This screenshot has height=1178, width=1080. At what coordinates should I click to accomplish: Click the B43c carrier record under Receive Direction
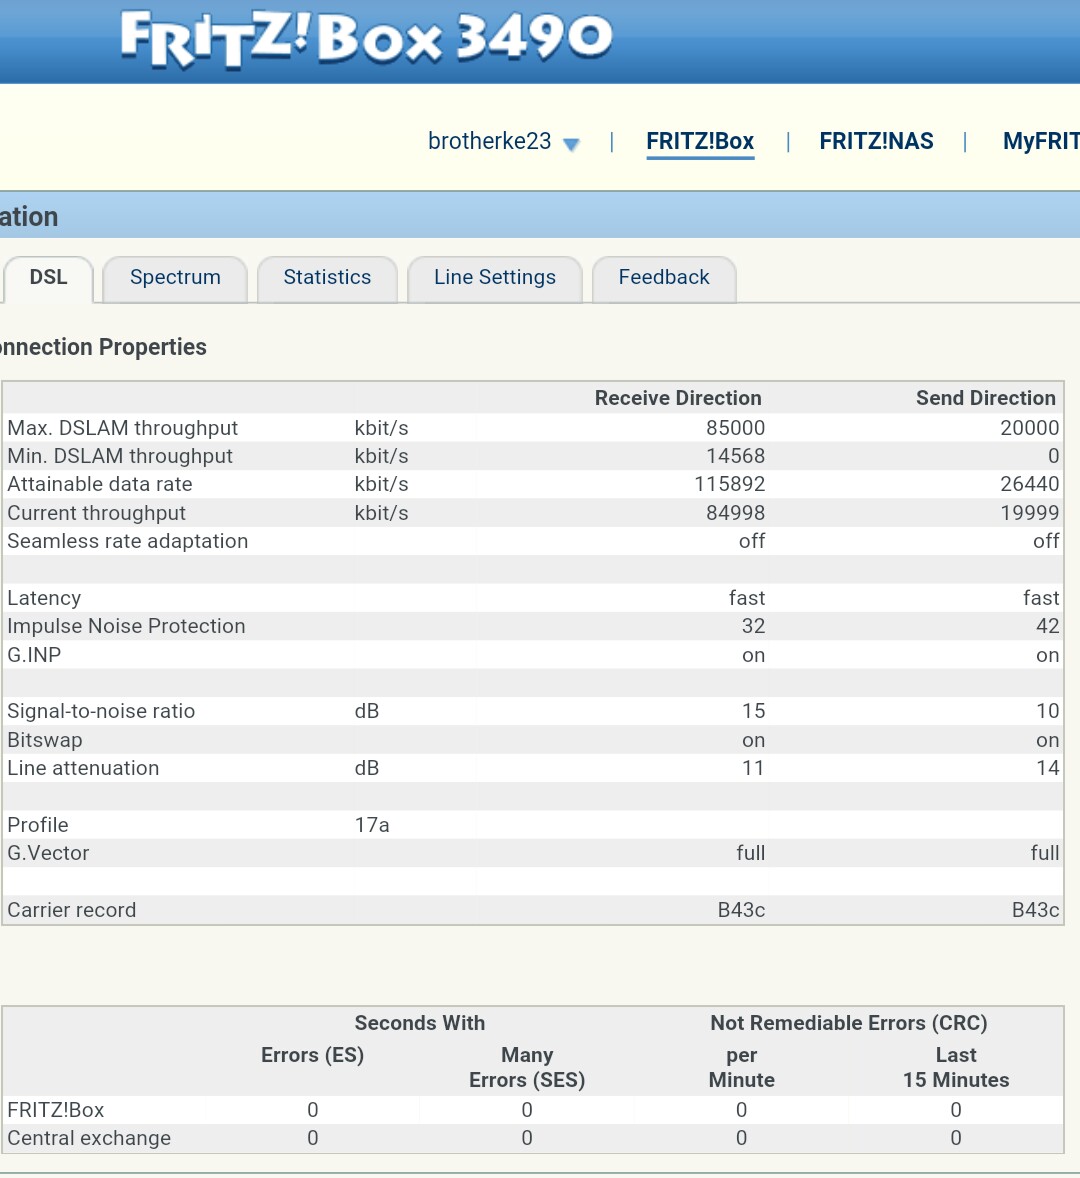coord(741,910)
